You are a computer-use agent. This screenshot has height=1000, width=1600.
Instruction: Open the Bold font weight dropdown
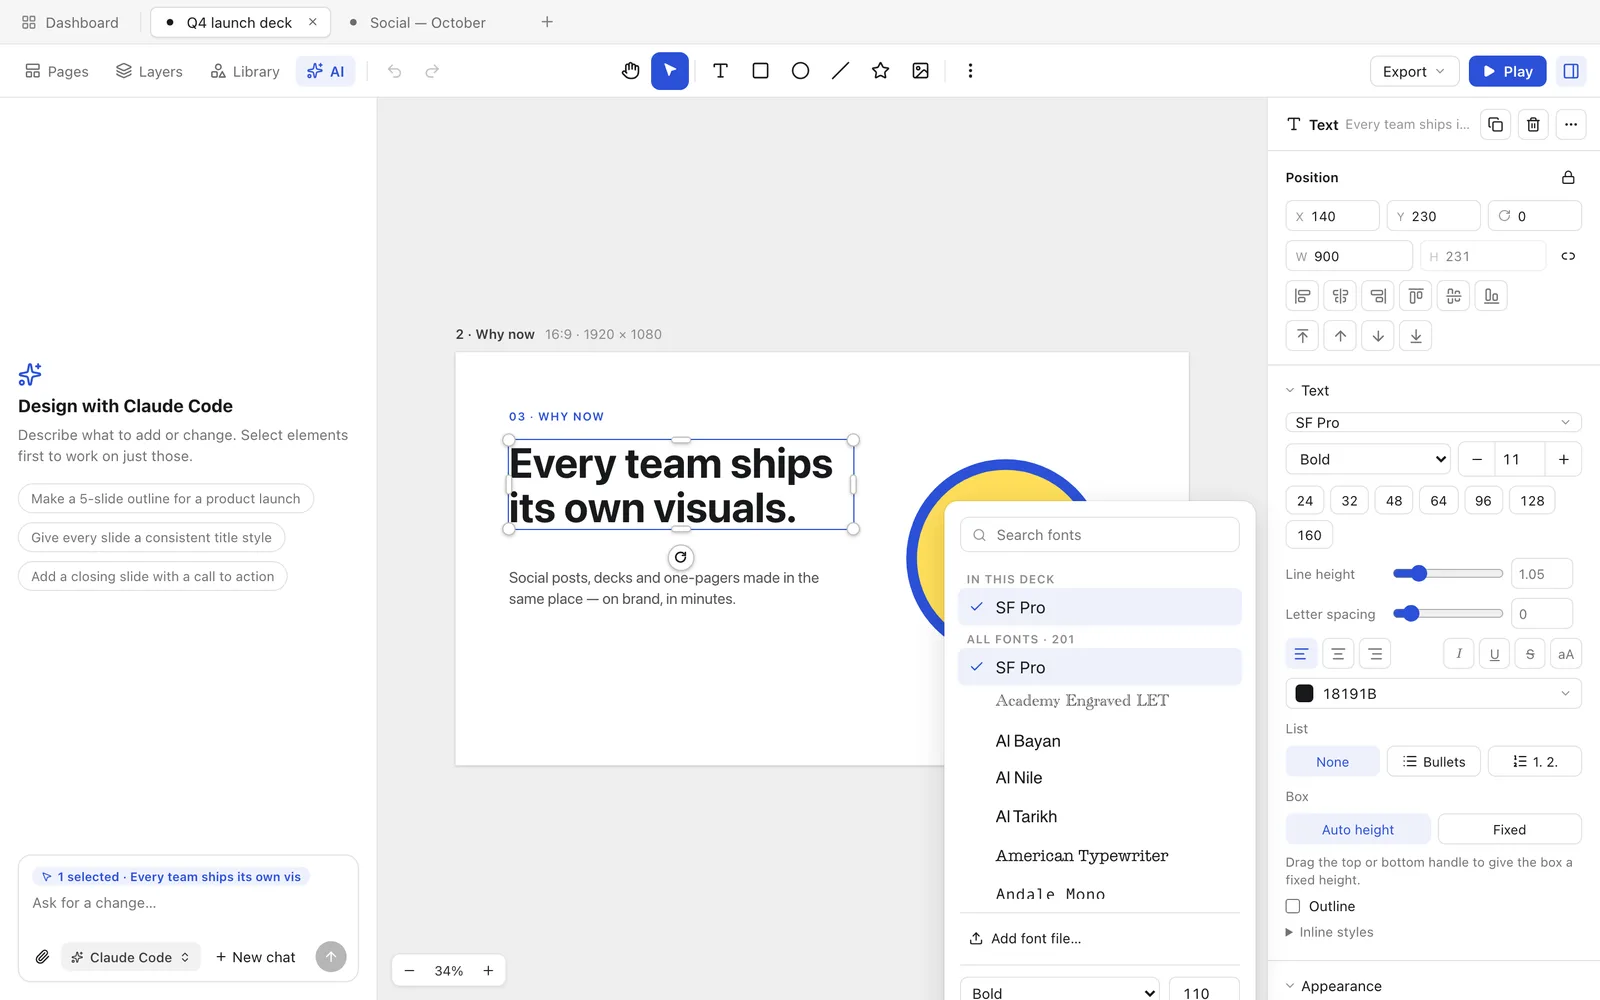pyautogui.click(x=1368, y=459)
